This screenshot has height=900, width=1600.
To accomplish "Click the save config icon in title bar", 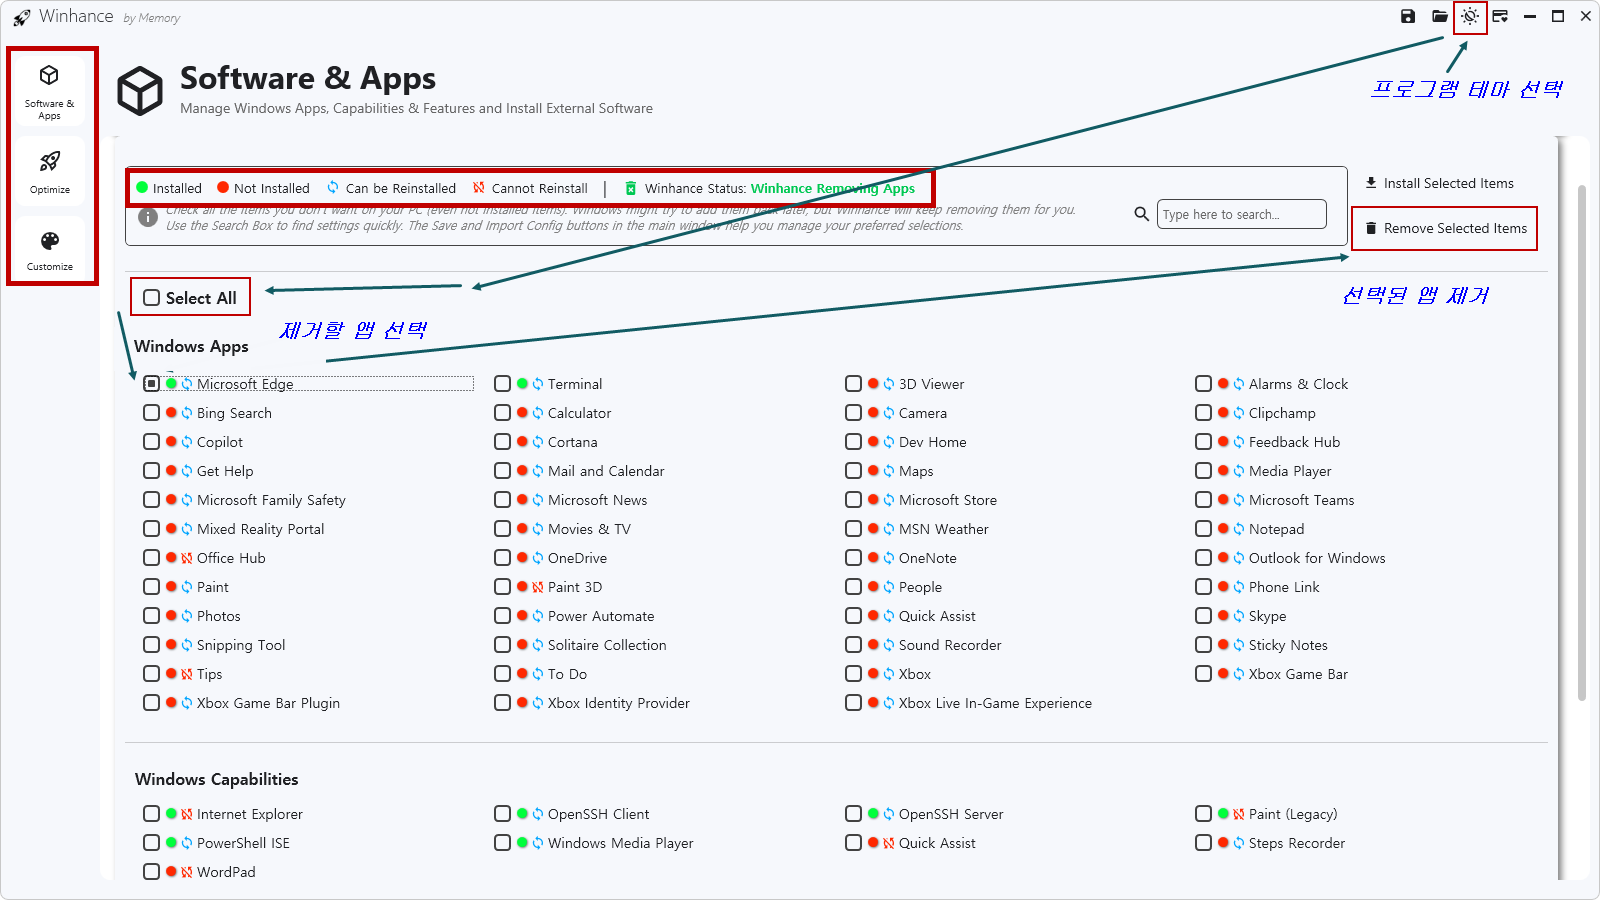I will tap(1408, 16).
